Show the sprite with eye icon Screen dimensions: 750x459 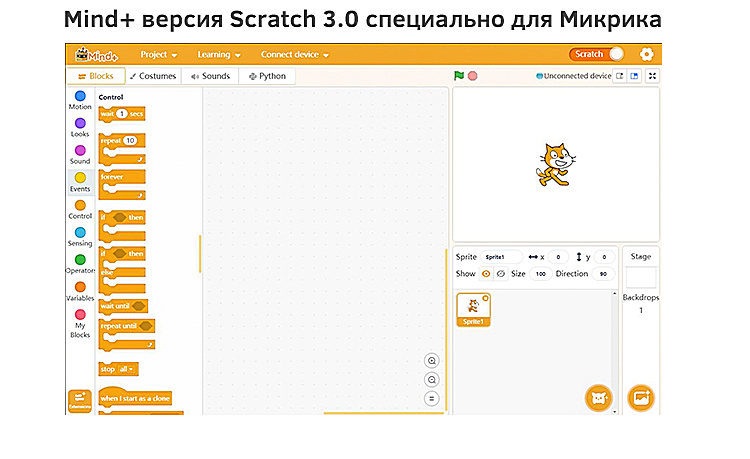coord(486,274)
